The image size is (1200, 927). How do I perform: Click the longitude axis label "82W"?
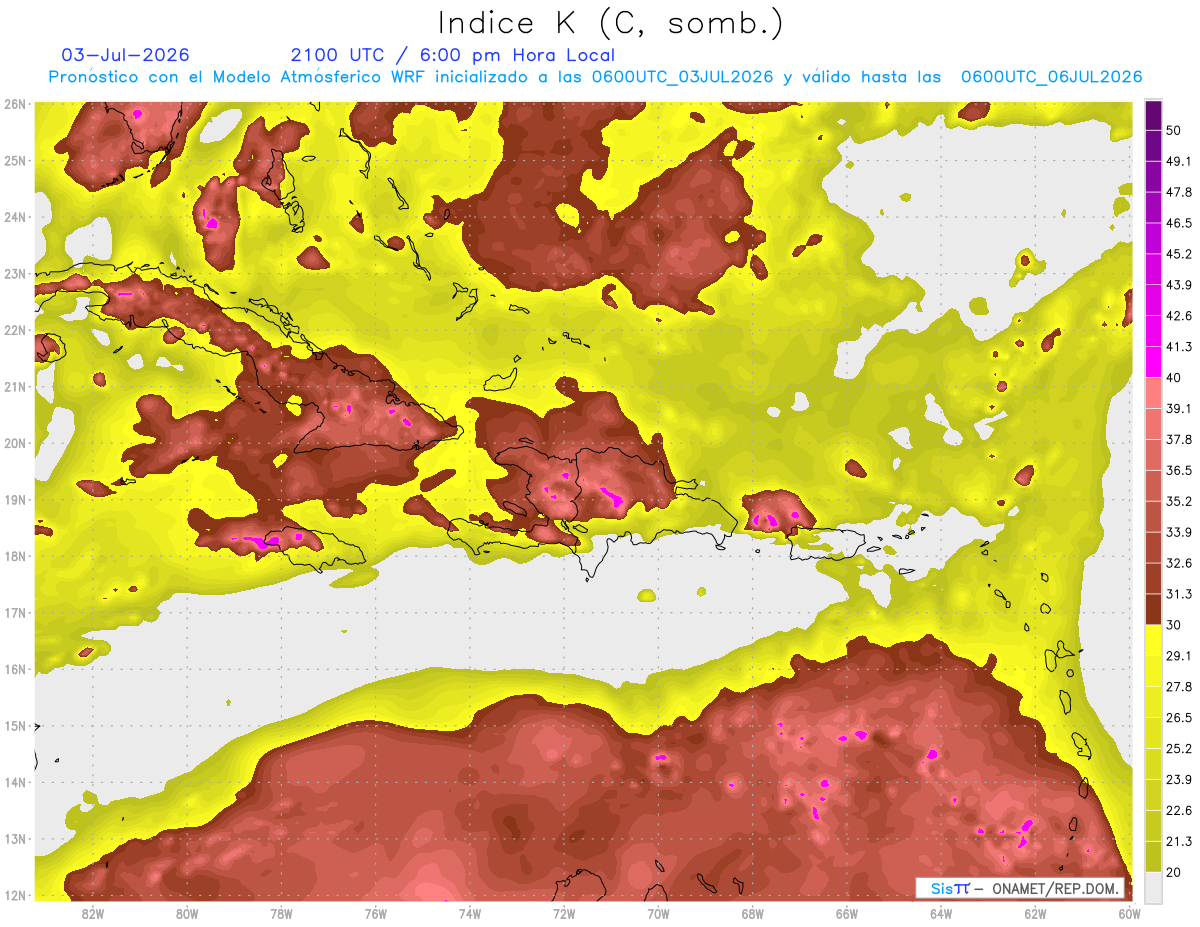93,914
